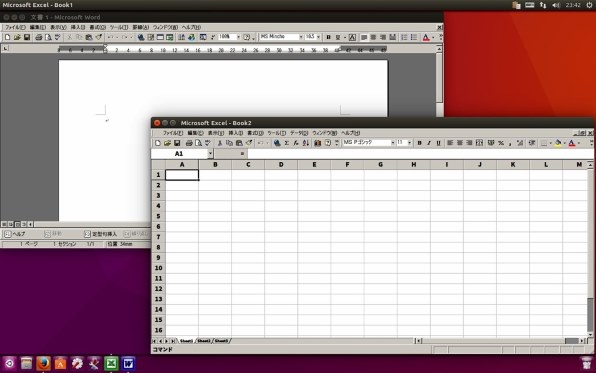
Task: Click New document icon in Word toolbar
Action: tap(8, 37)
